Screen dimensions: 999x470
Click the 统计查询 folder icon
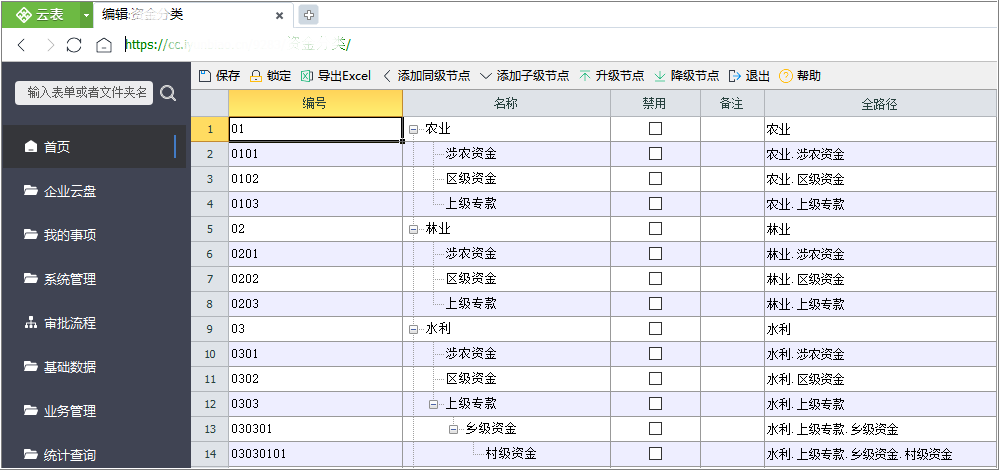tap(31, 454)
